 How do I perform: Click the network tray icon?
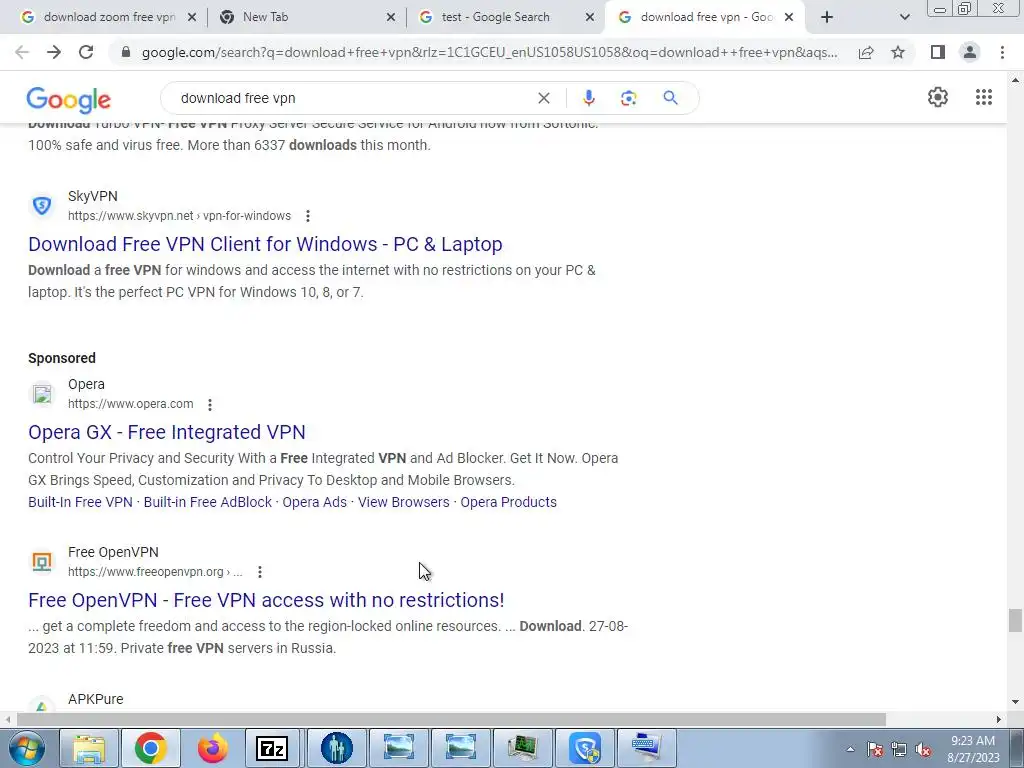pyautogui.click(x=899, y=750)
